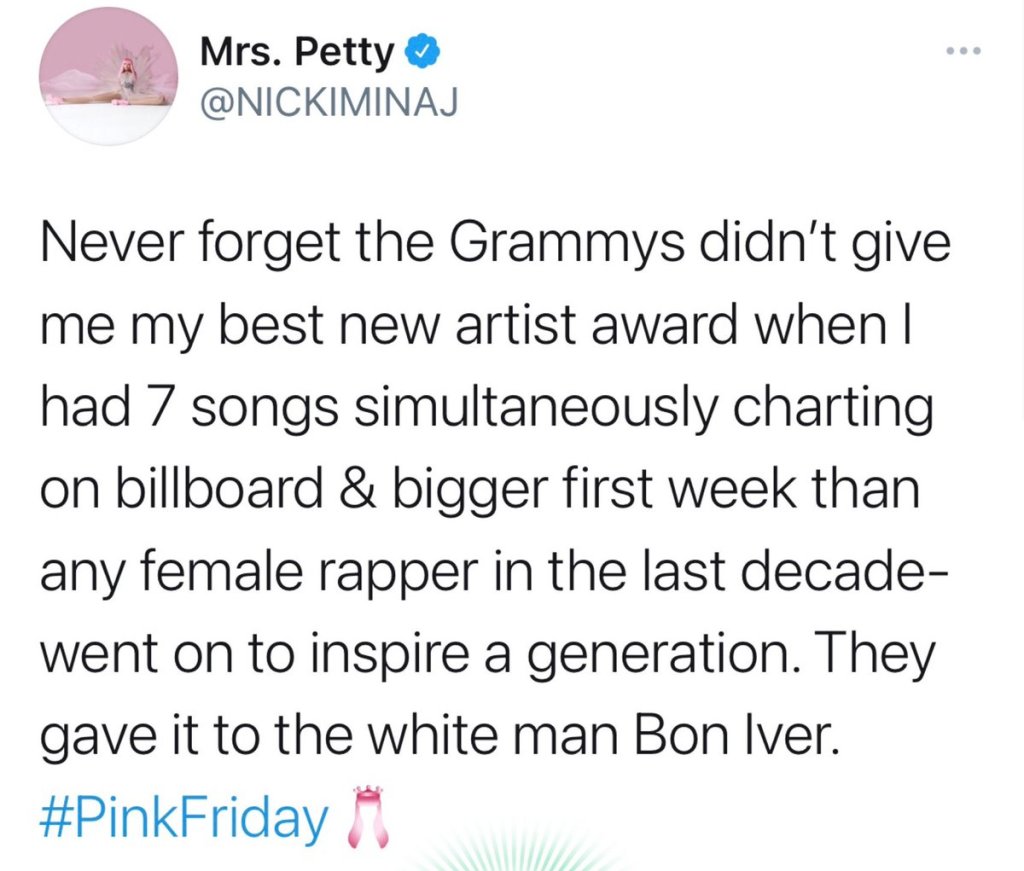Click the Mrs. Petty display name

pyautogui.click(x=297, y=52)
